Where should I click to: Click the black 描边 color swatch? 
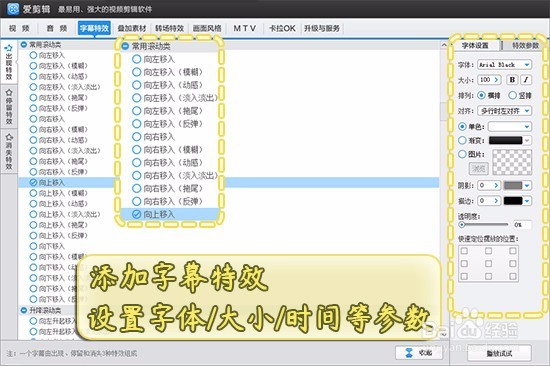coord(513,201)
